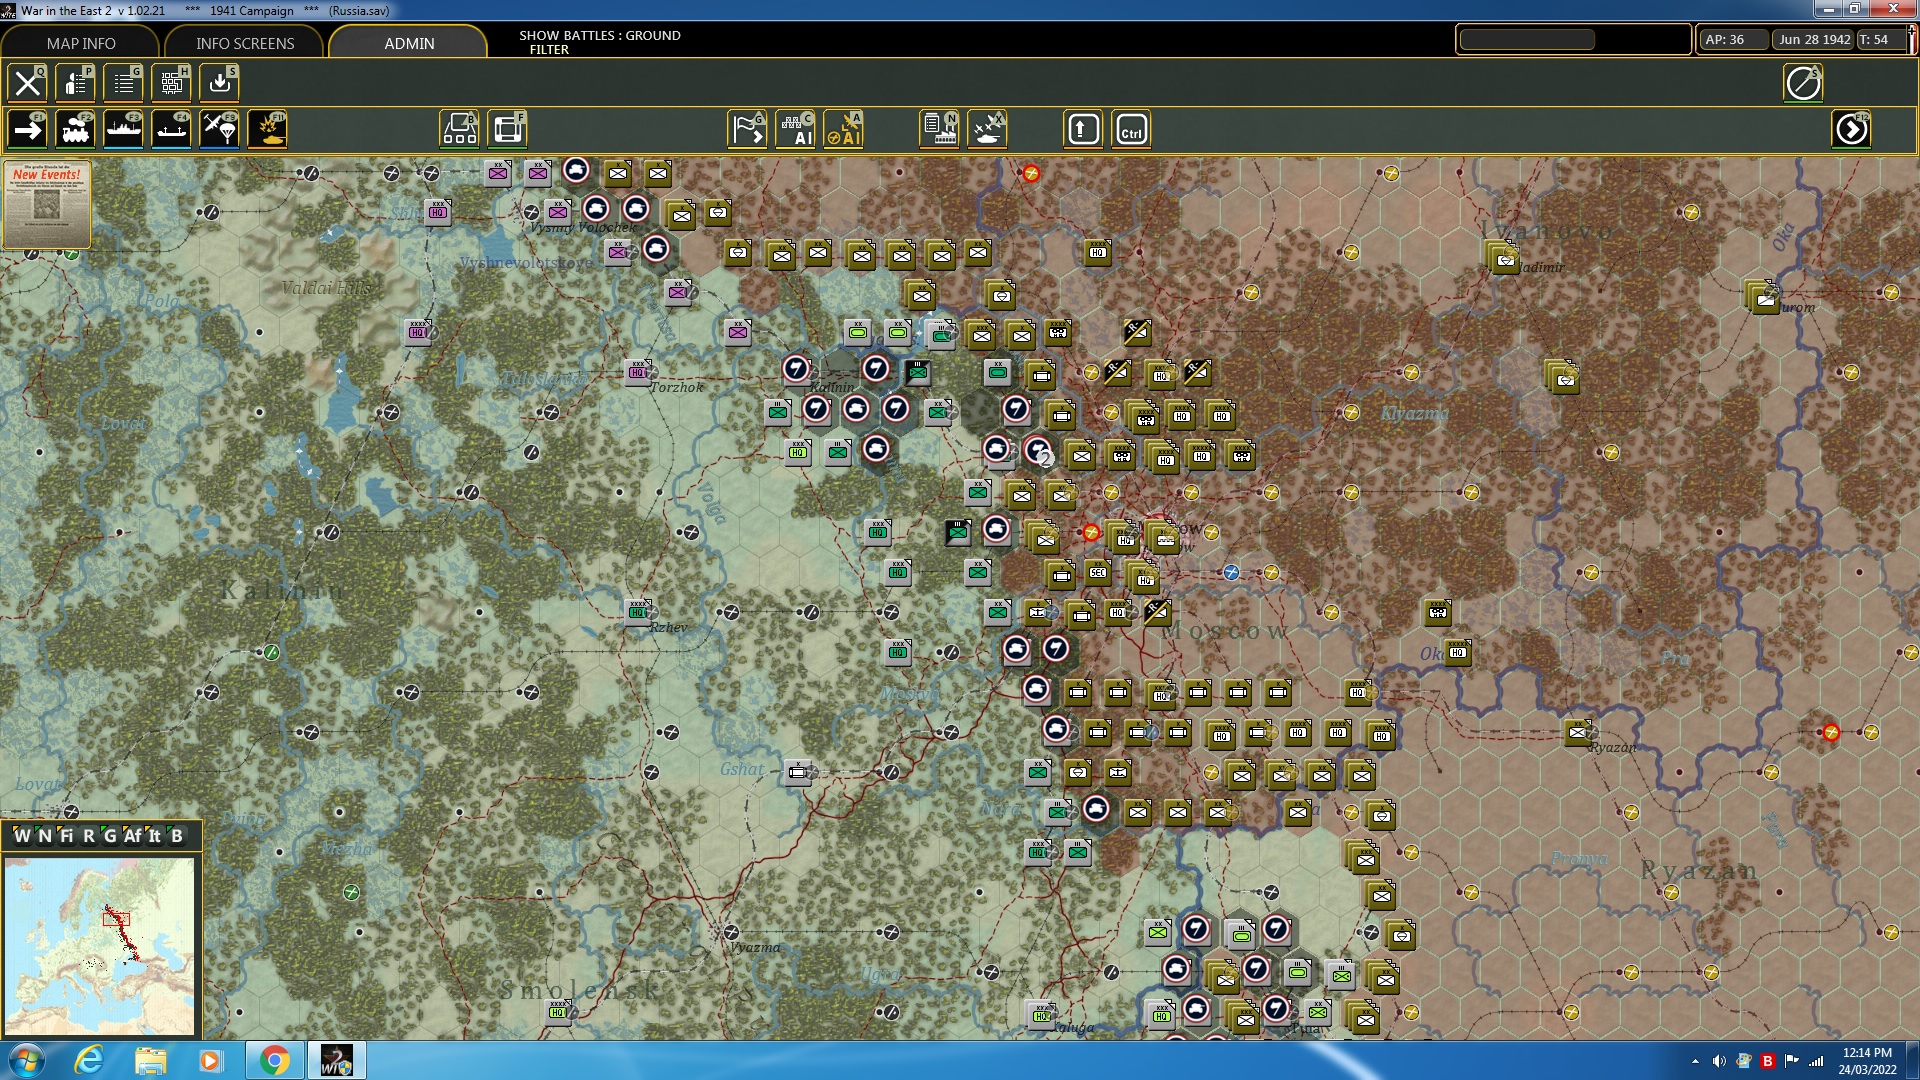Select the HQ unit beside Rzhev
This screenshot has height=1080, width=1920.
tap(638, 612)
